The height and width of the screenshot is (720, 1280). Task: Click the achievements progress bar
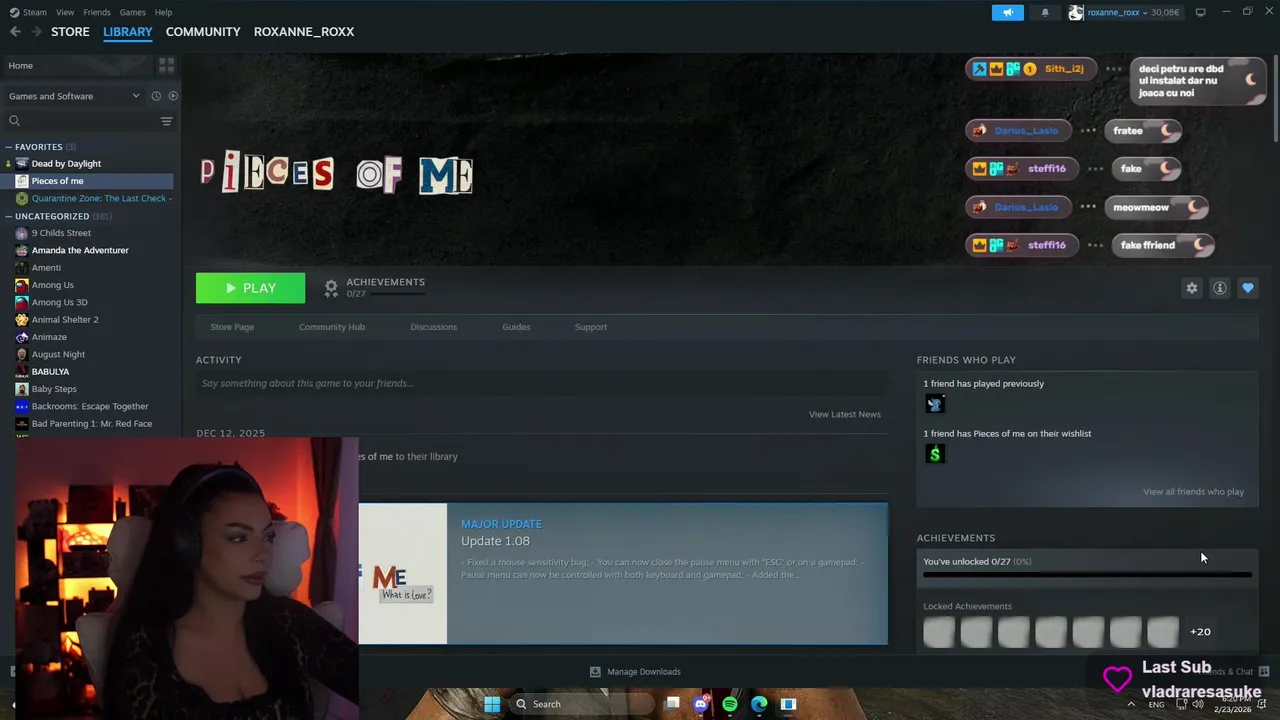click(1087, 575)
